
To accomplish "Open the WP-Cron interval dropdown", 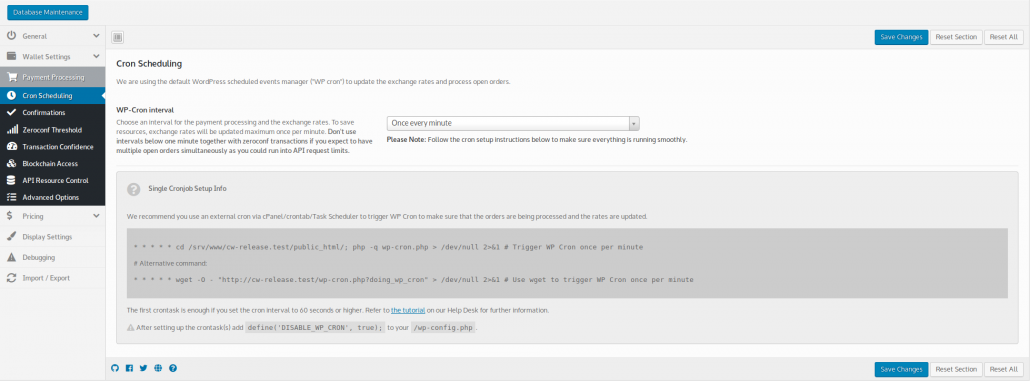I will pos(513,123).
